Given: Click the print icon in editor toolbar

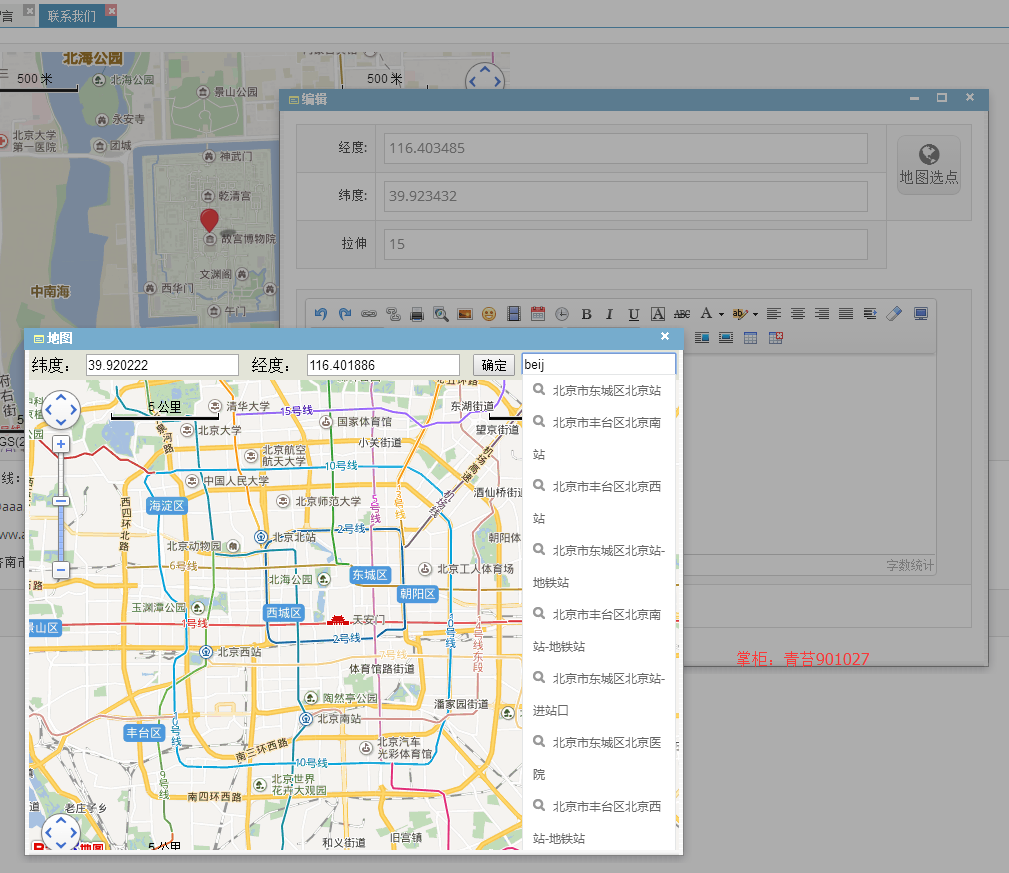Looking at the screenshot, I should (417, 314).
